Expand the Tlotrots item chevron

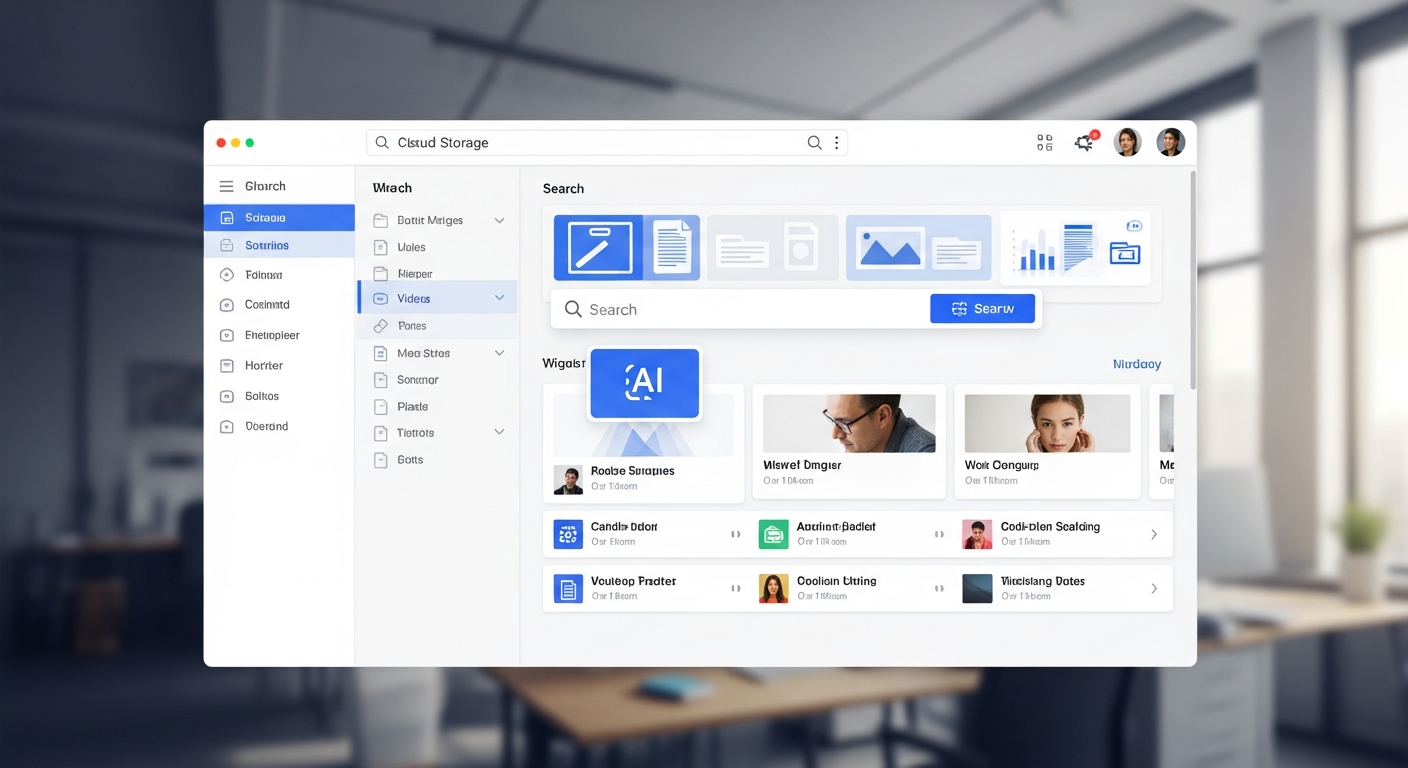[x=499, y=432]
